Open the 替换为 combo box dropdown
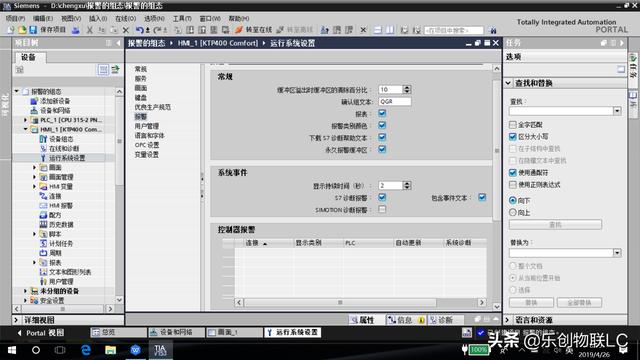 [617, 253]
